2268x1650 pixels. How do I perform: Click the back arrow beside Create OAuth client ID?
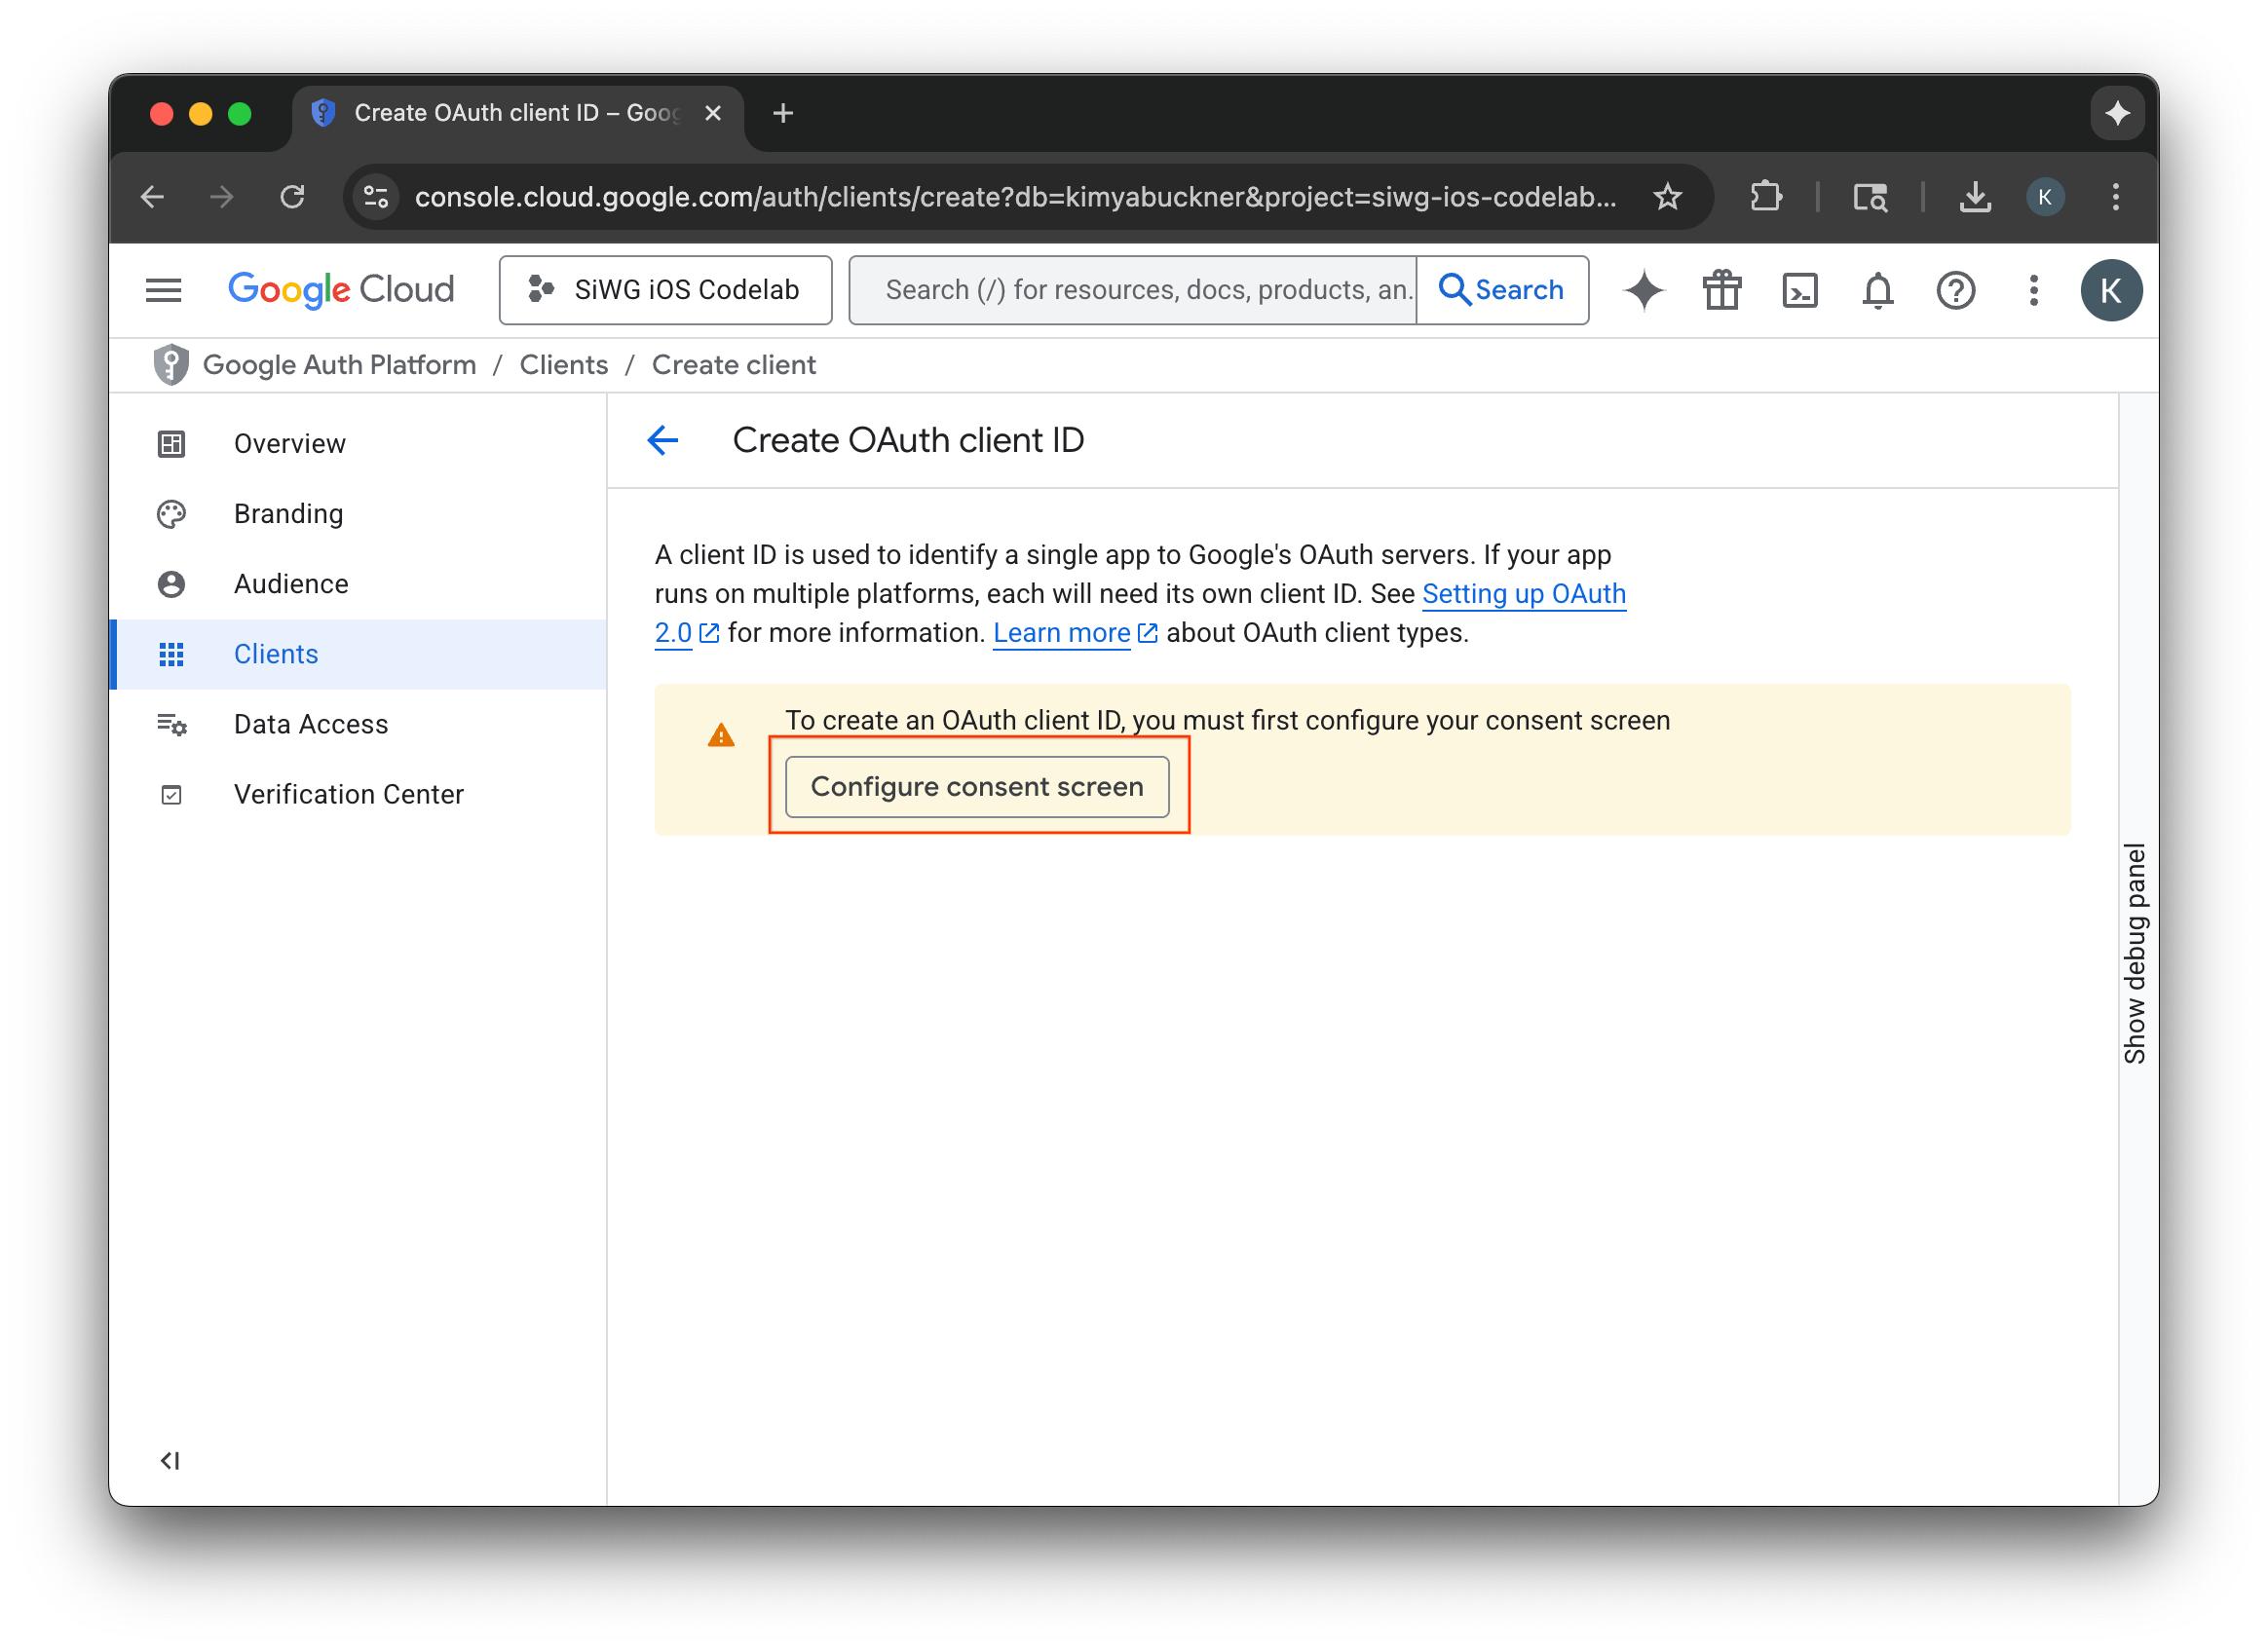663,440
